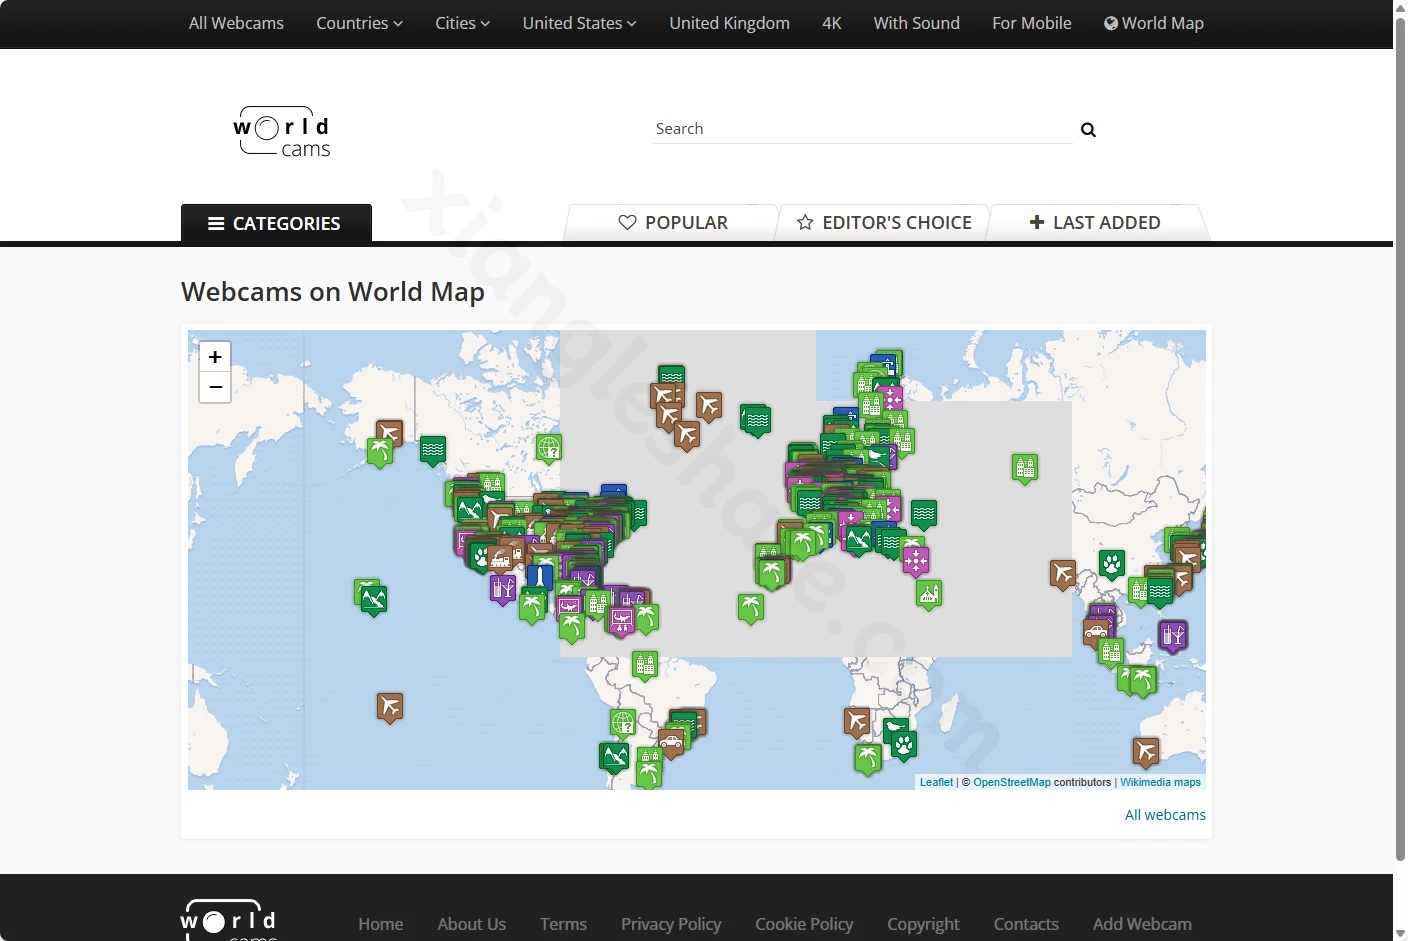Open the palm marker in Indonesia
Screen dimensions: 1408x941
pyautogui.click(x=1143, y=682)
